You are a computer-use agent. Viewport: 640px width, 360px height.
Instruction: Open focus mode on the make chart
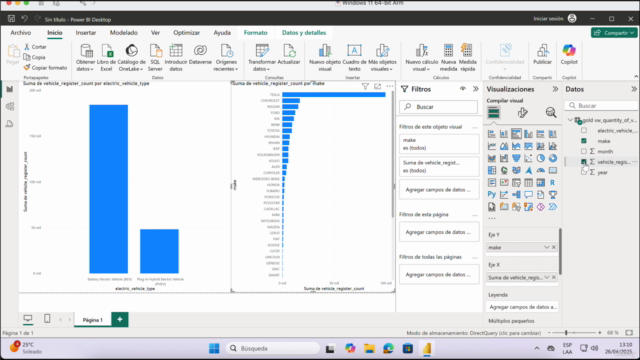[x=378, y=87]
